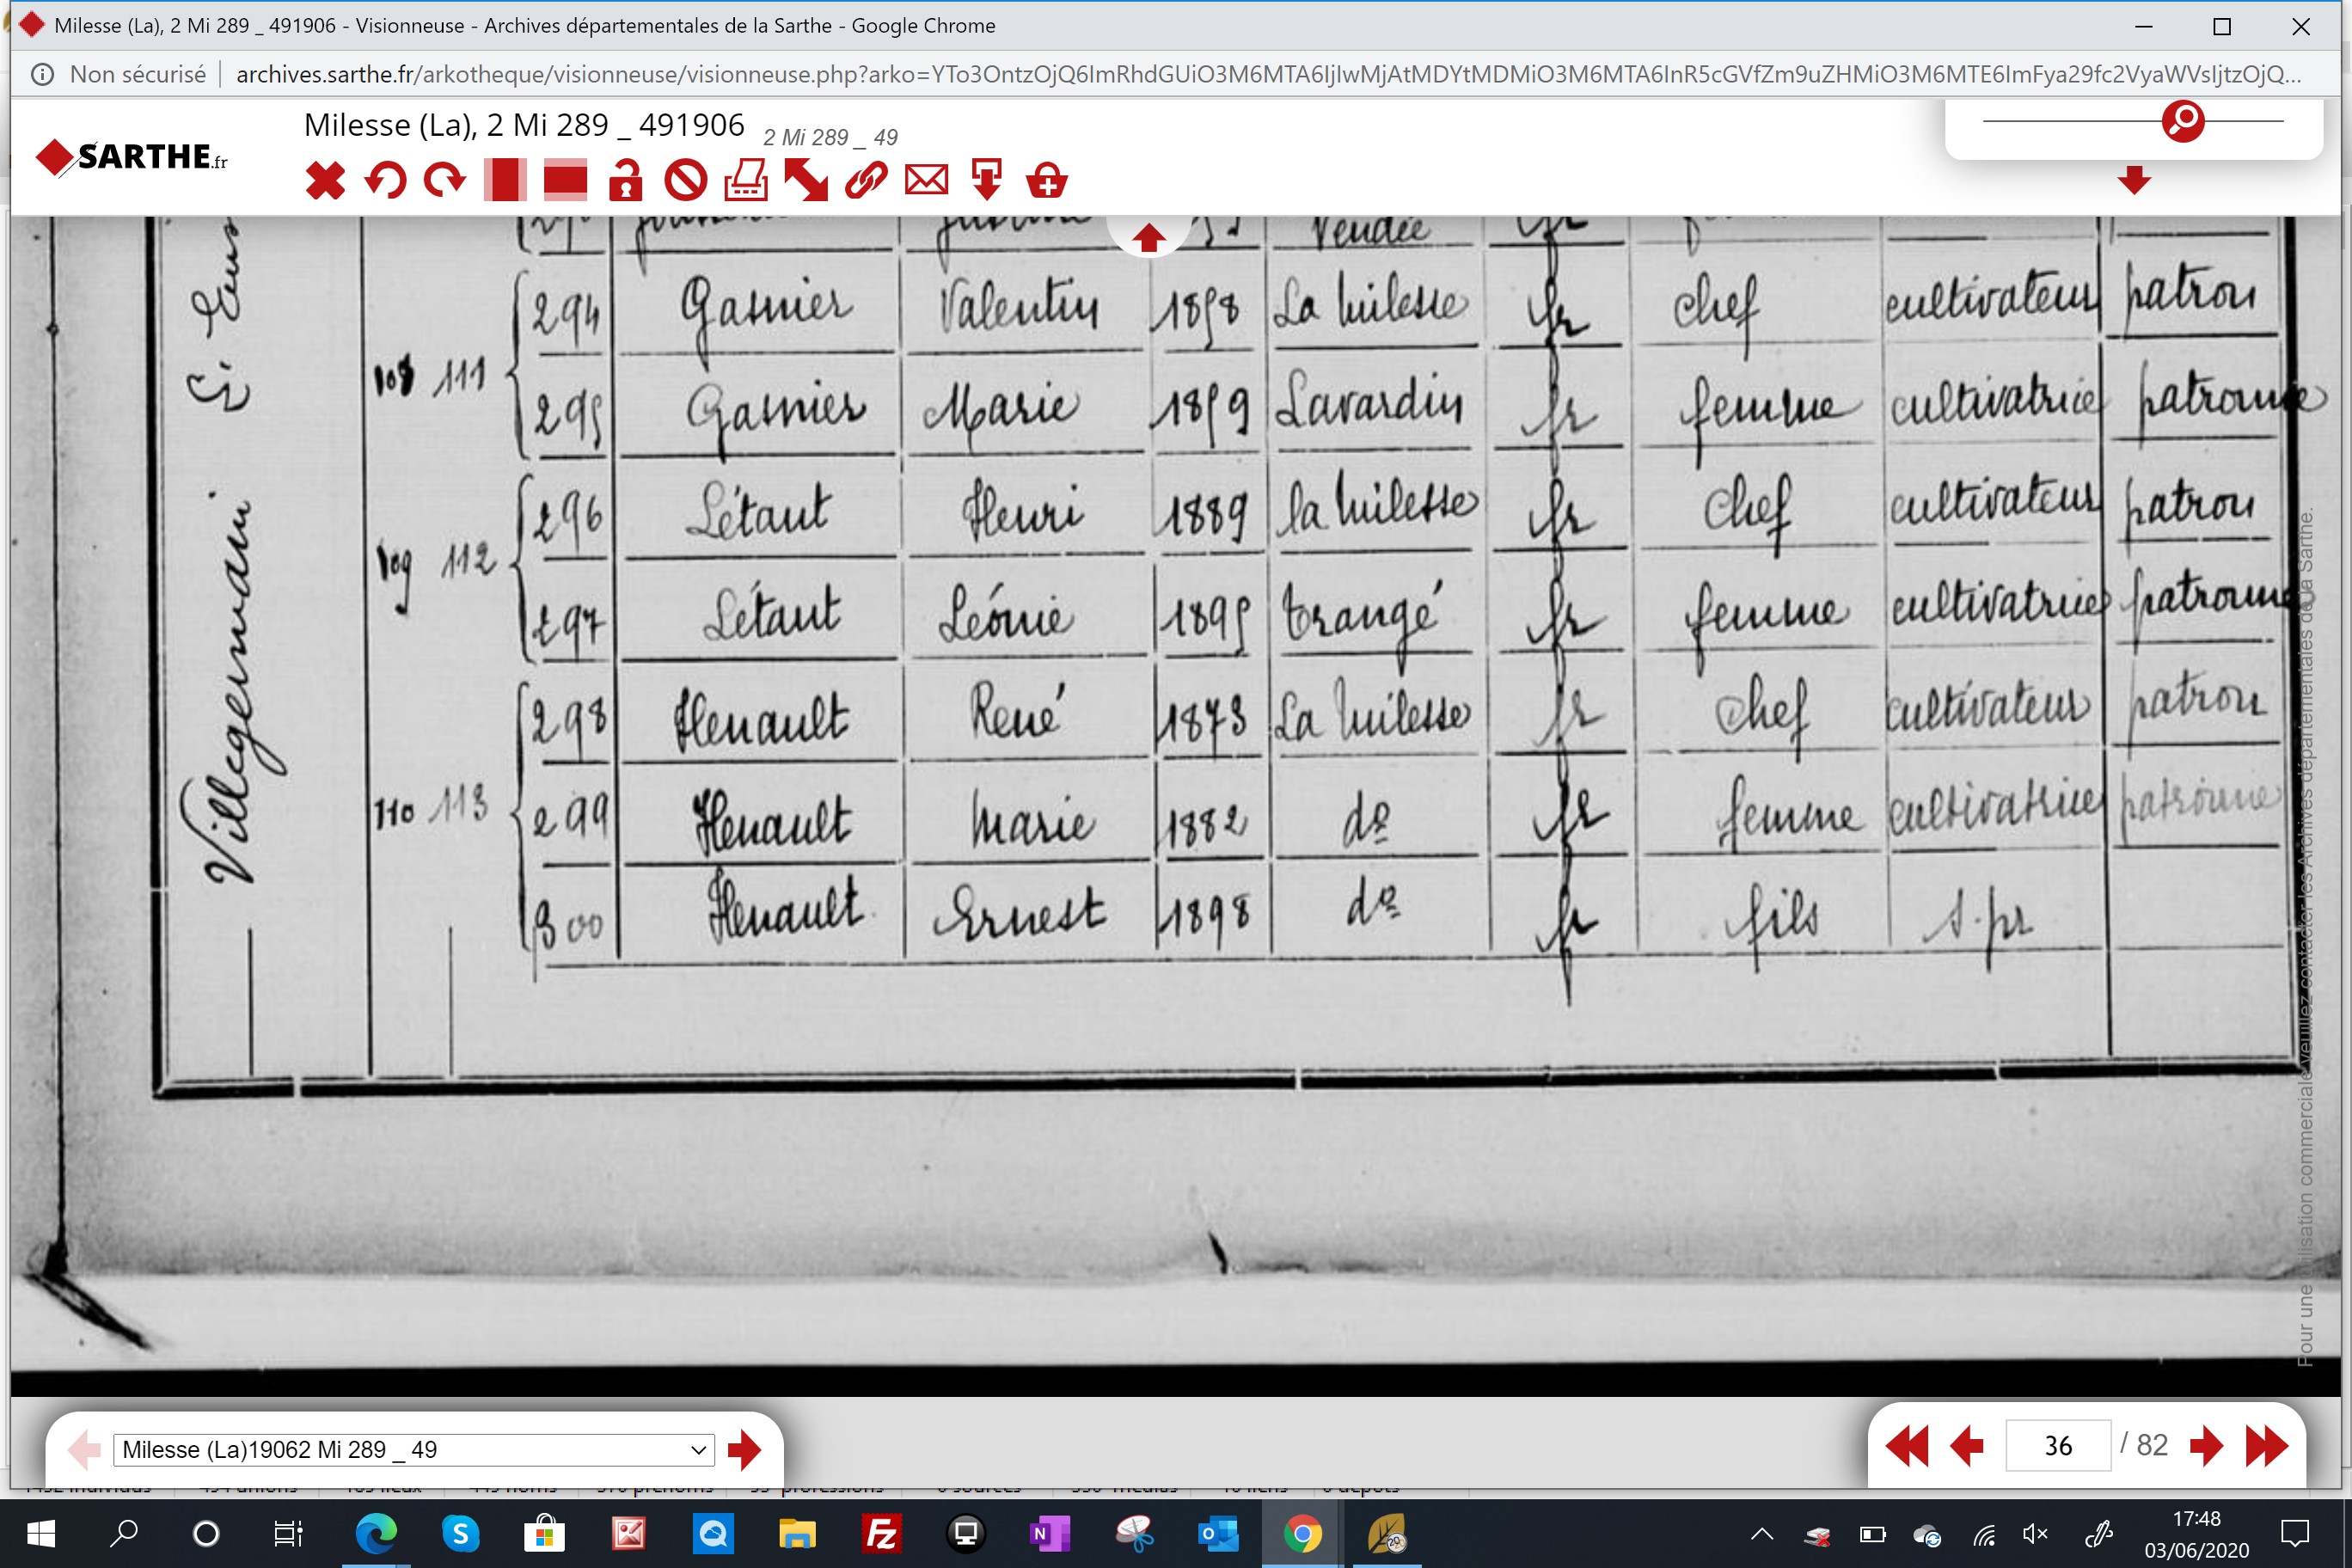Close the viewer with the red X icon
This screenshot has height=1568, width=2352.
point(325,181)
